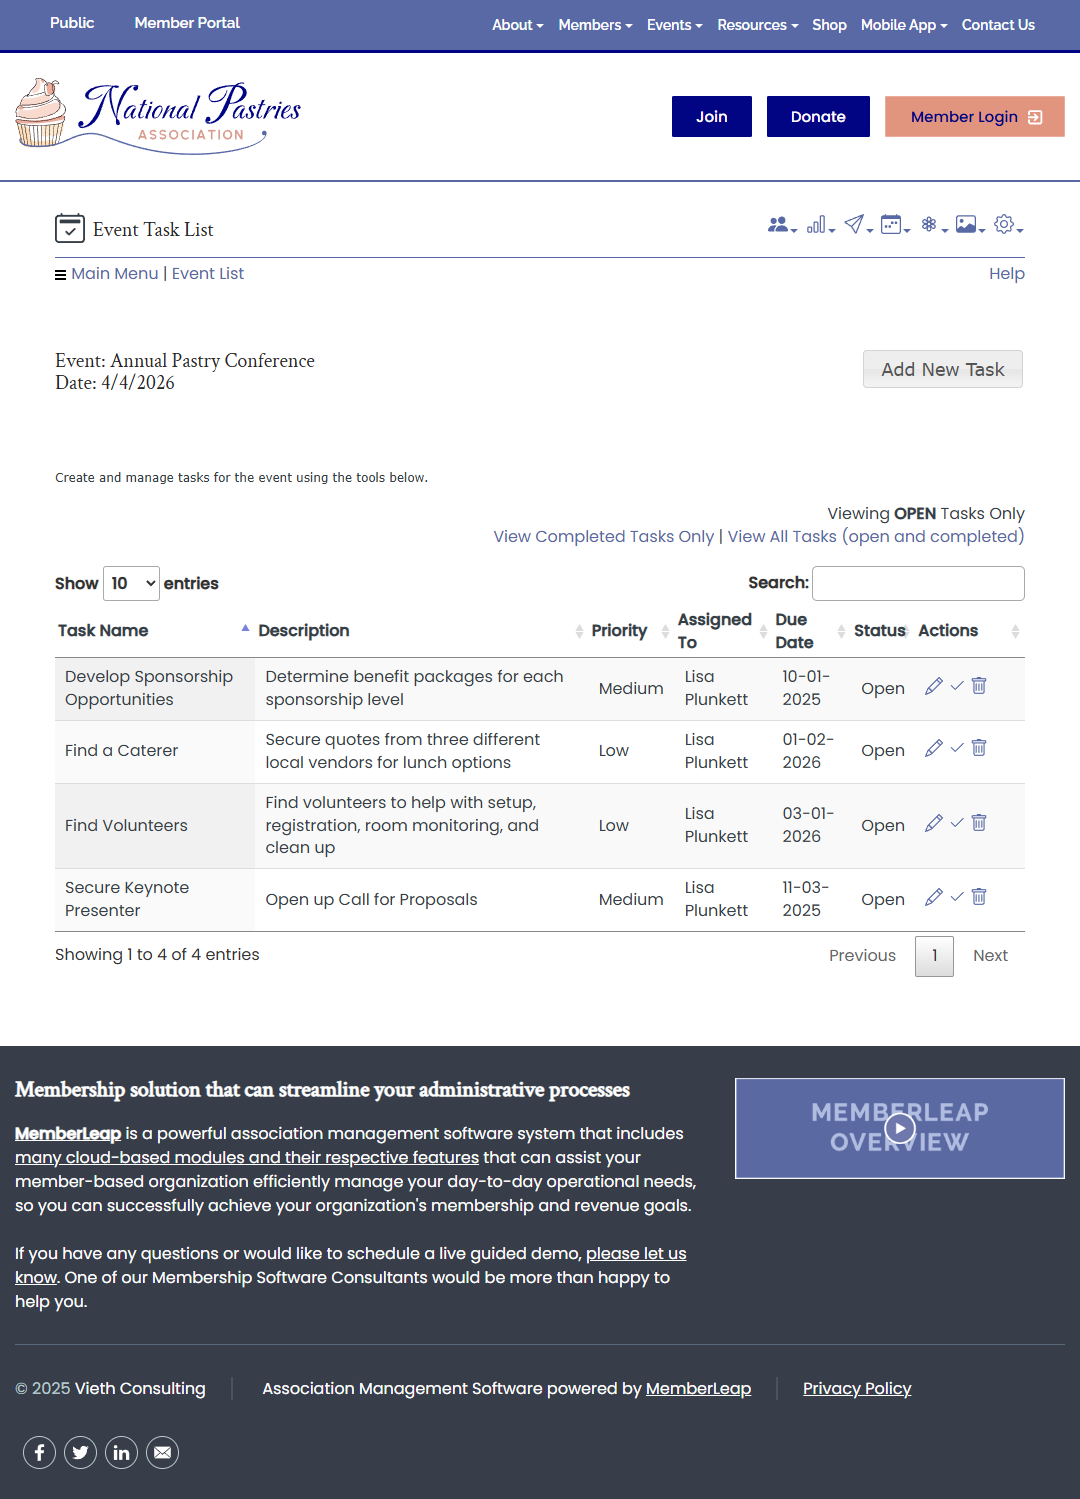The image size is (1080, 1499).
Task: Delete the Find Volunteers task
Action: [979, 823]
